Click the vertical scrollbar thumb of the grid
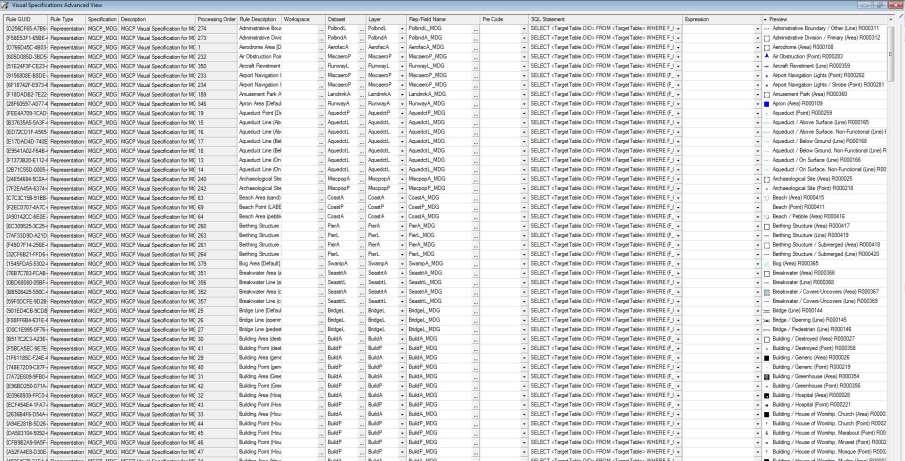 pos(891,53)
